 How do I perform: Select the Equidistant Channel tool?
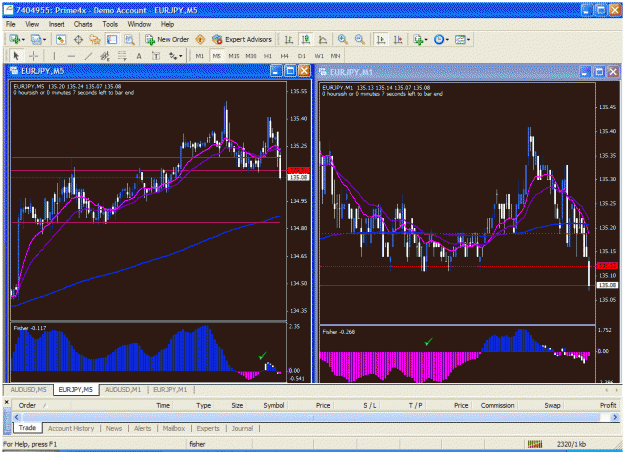[105, 56]
